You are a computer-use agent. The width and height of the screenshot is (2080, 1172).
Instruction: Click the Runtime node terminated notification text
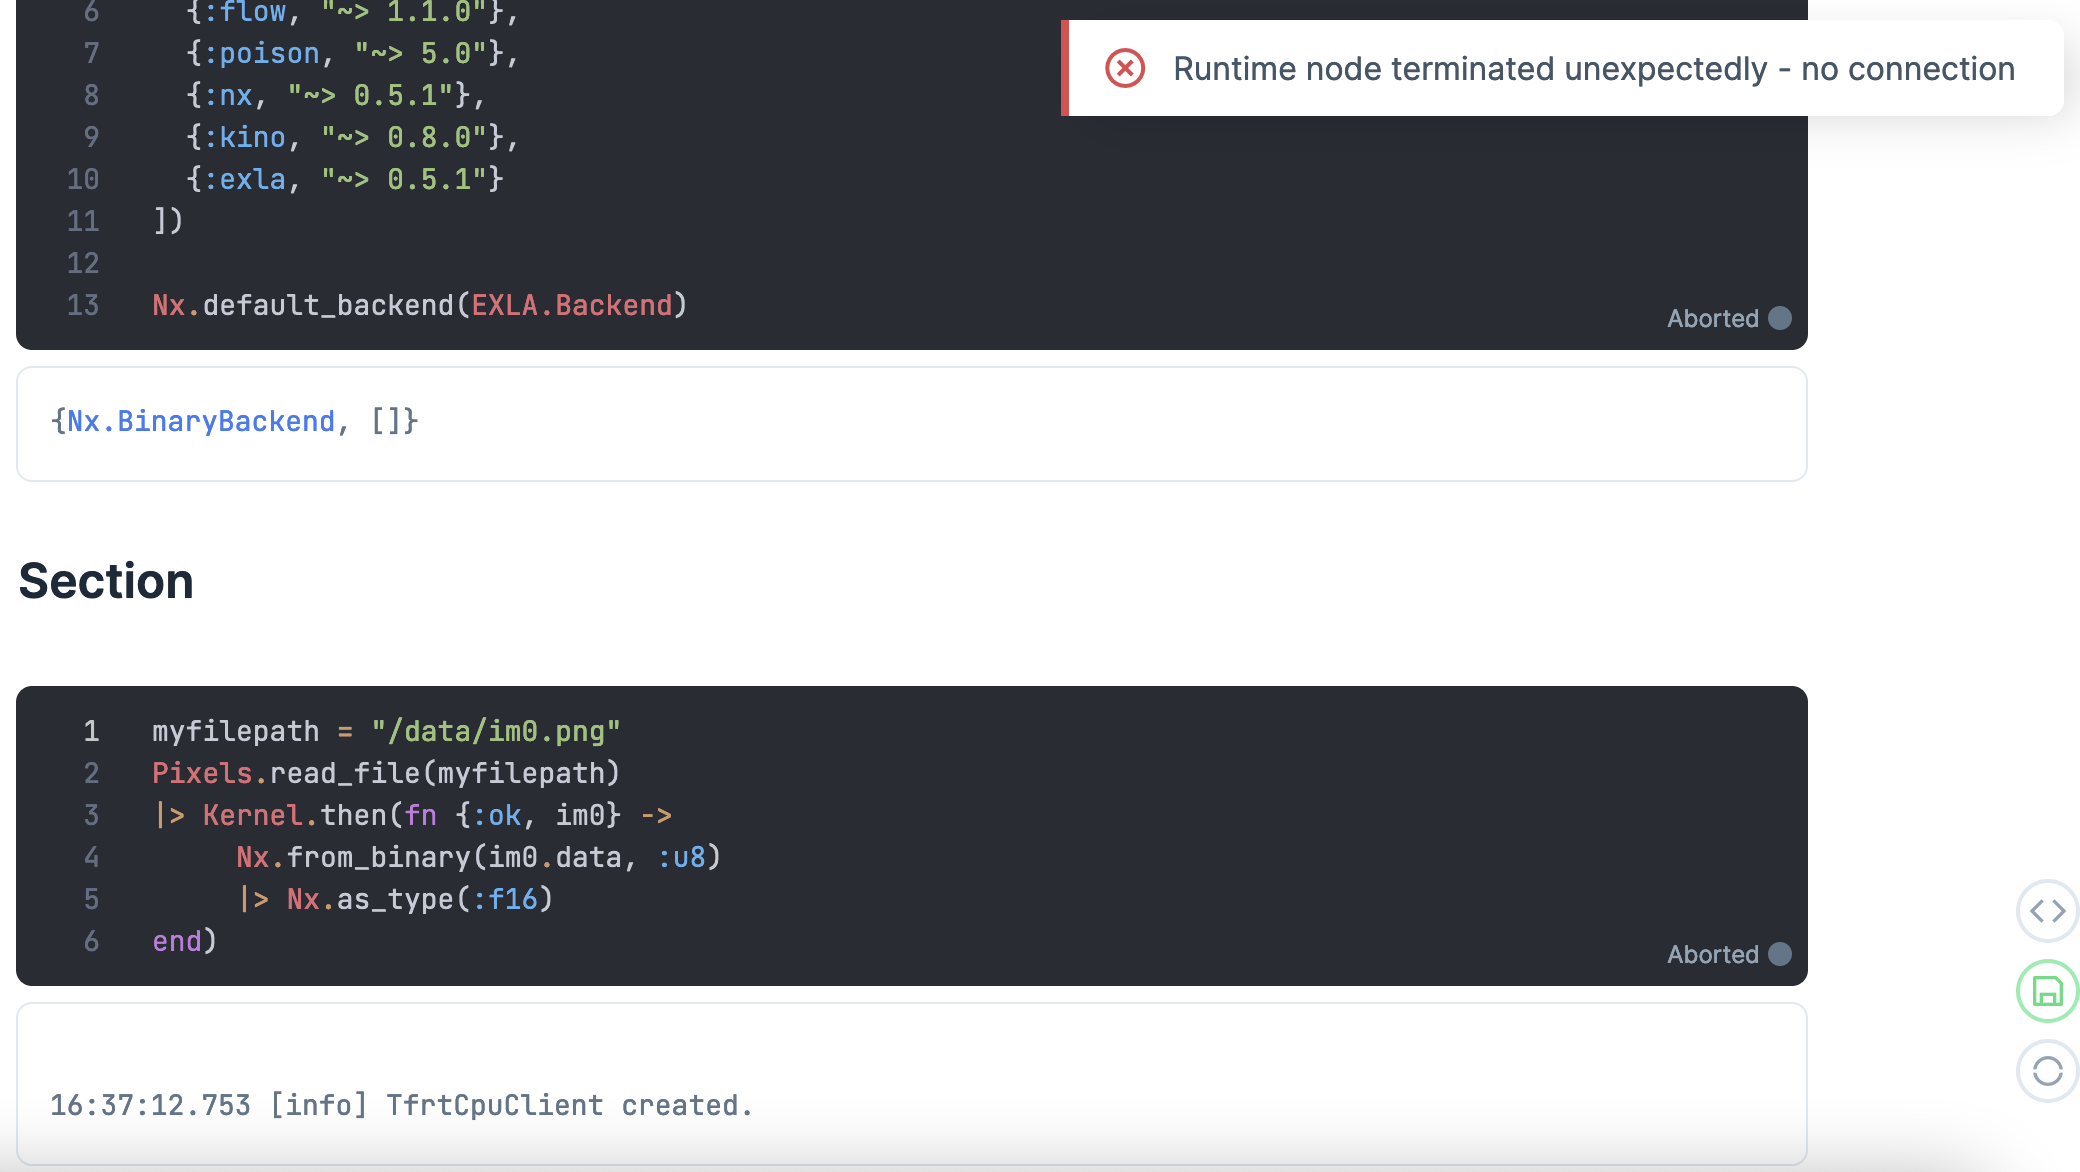coord(1594,68)
